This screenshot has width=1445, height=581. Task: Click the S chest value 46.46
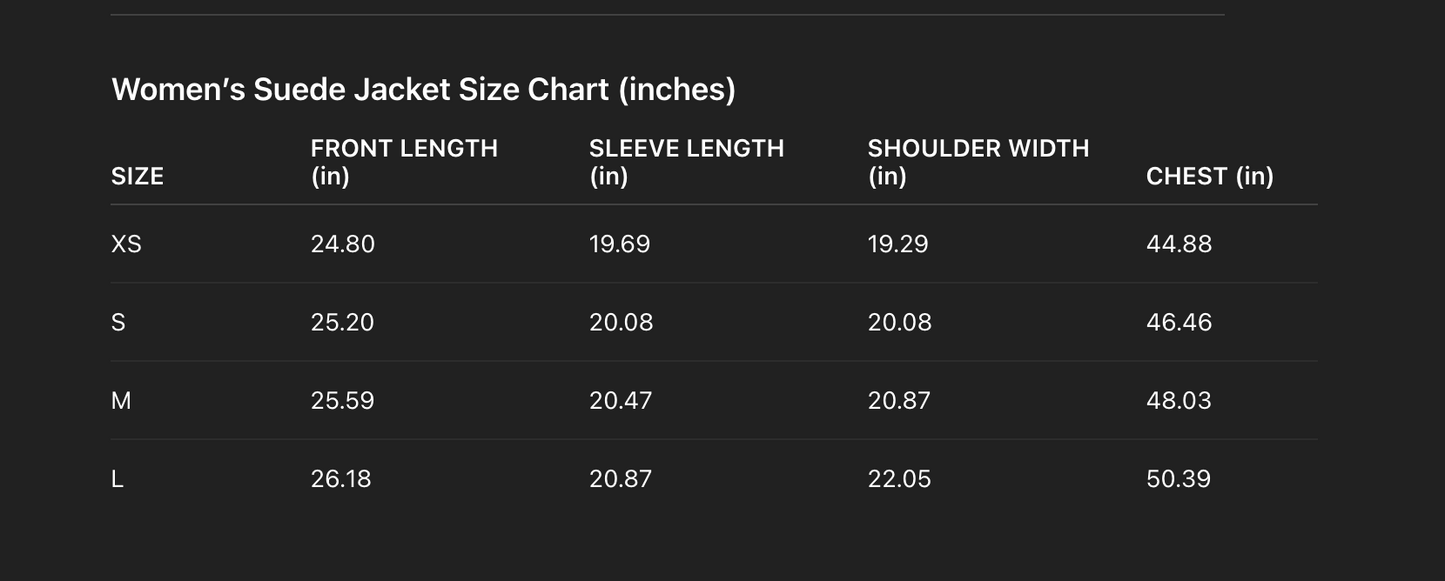coord(1178,322)
